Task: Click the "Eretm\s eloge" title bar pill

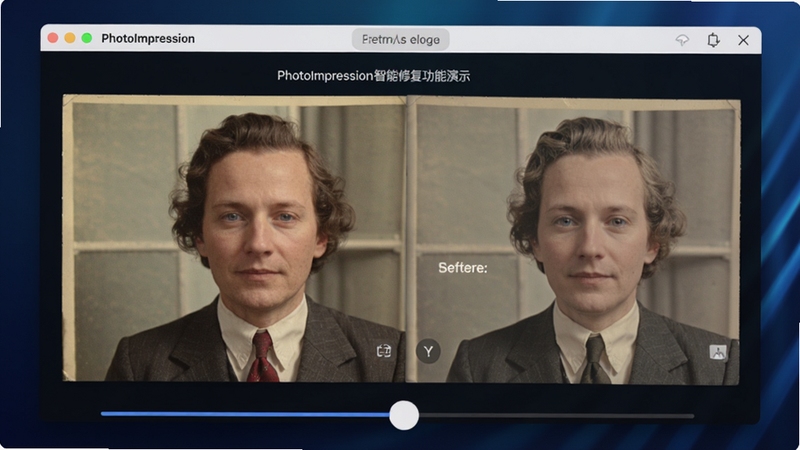Action: (401, 39)
